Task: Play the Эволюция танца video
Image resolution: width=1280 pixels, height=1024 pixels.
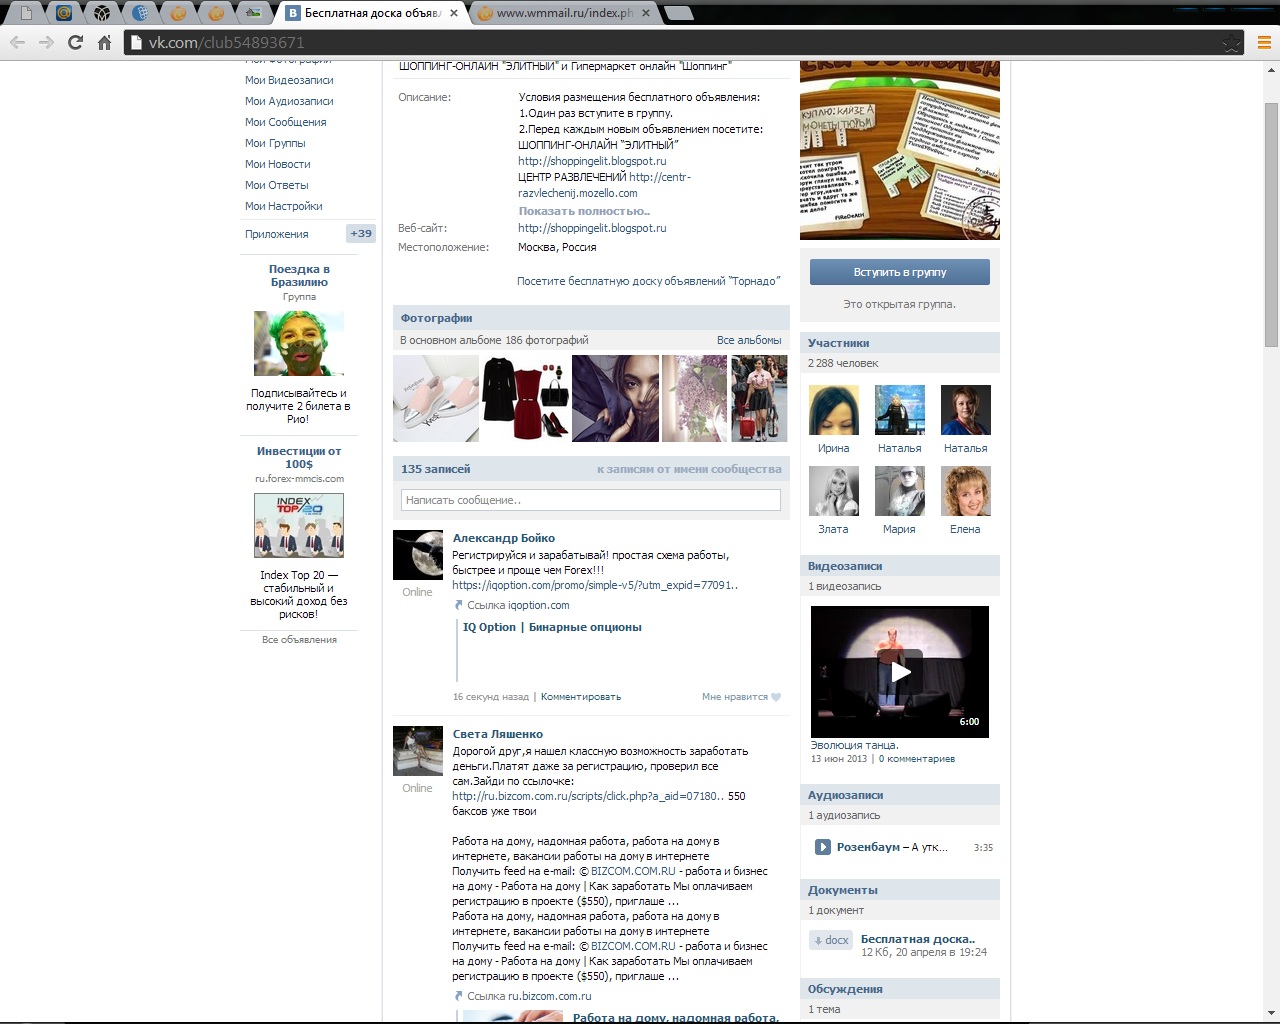Action: coord(900,672)
